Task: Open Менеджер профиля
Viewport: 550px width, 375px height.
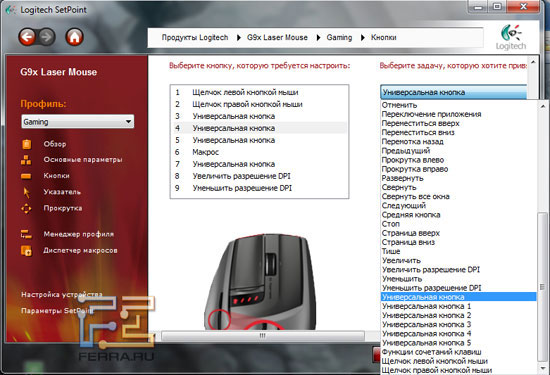Action: coord(79,234)
